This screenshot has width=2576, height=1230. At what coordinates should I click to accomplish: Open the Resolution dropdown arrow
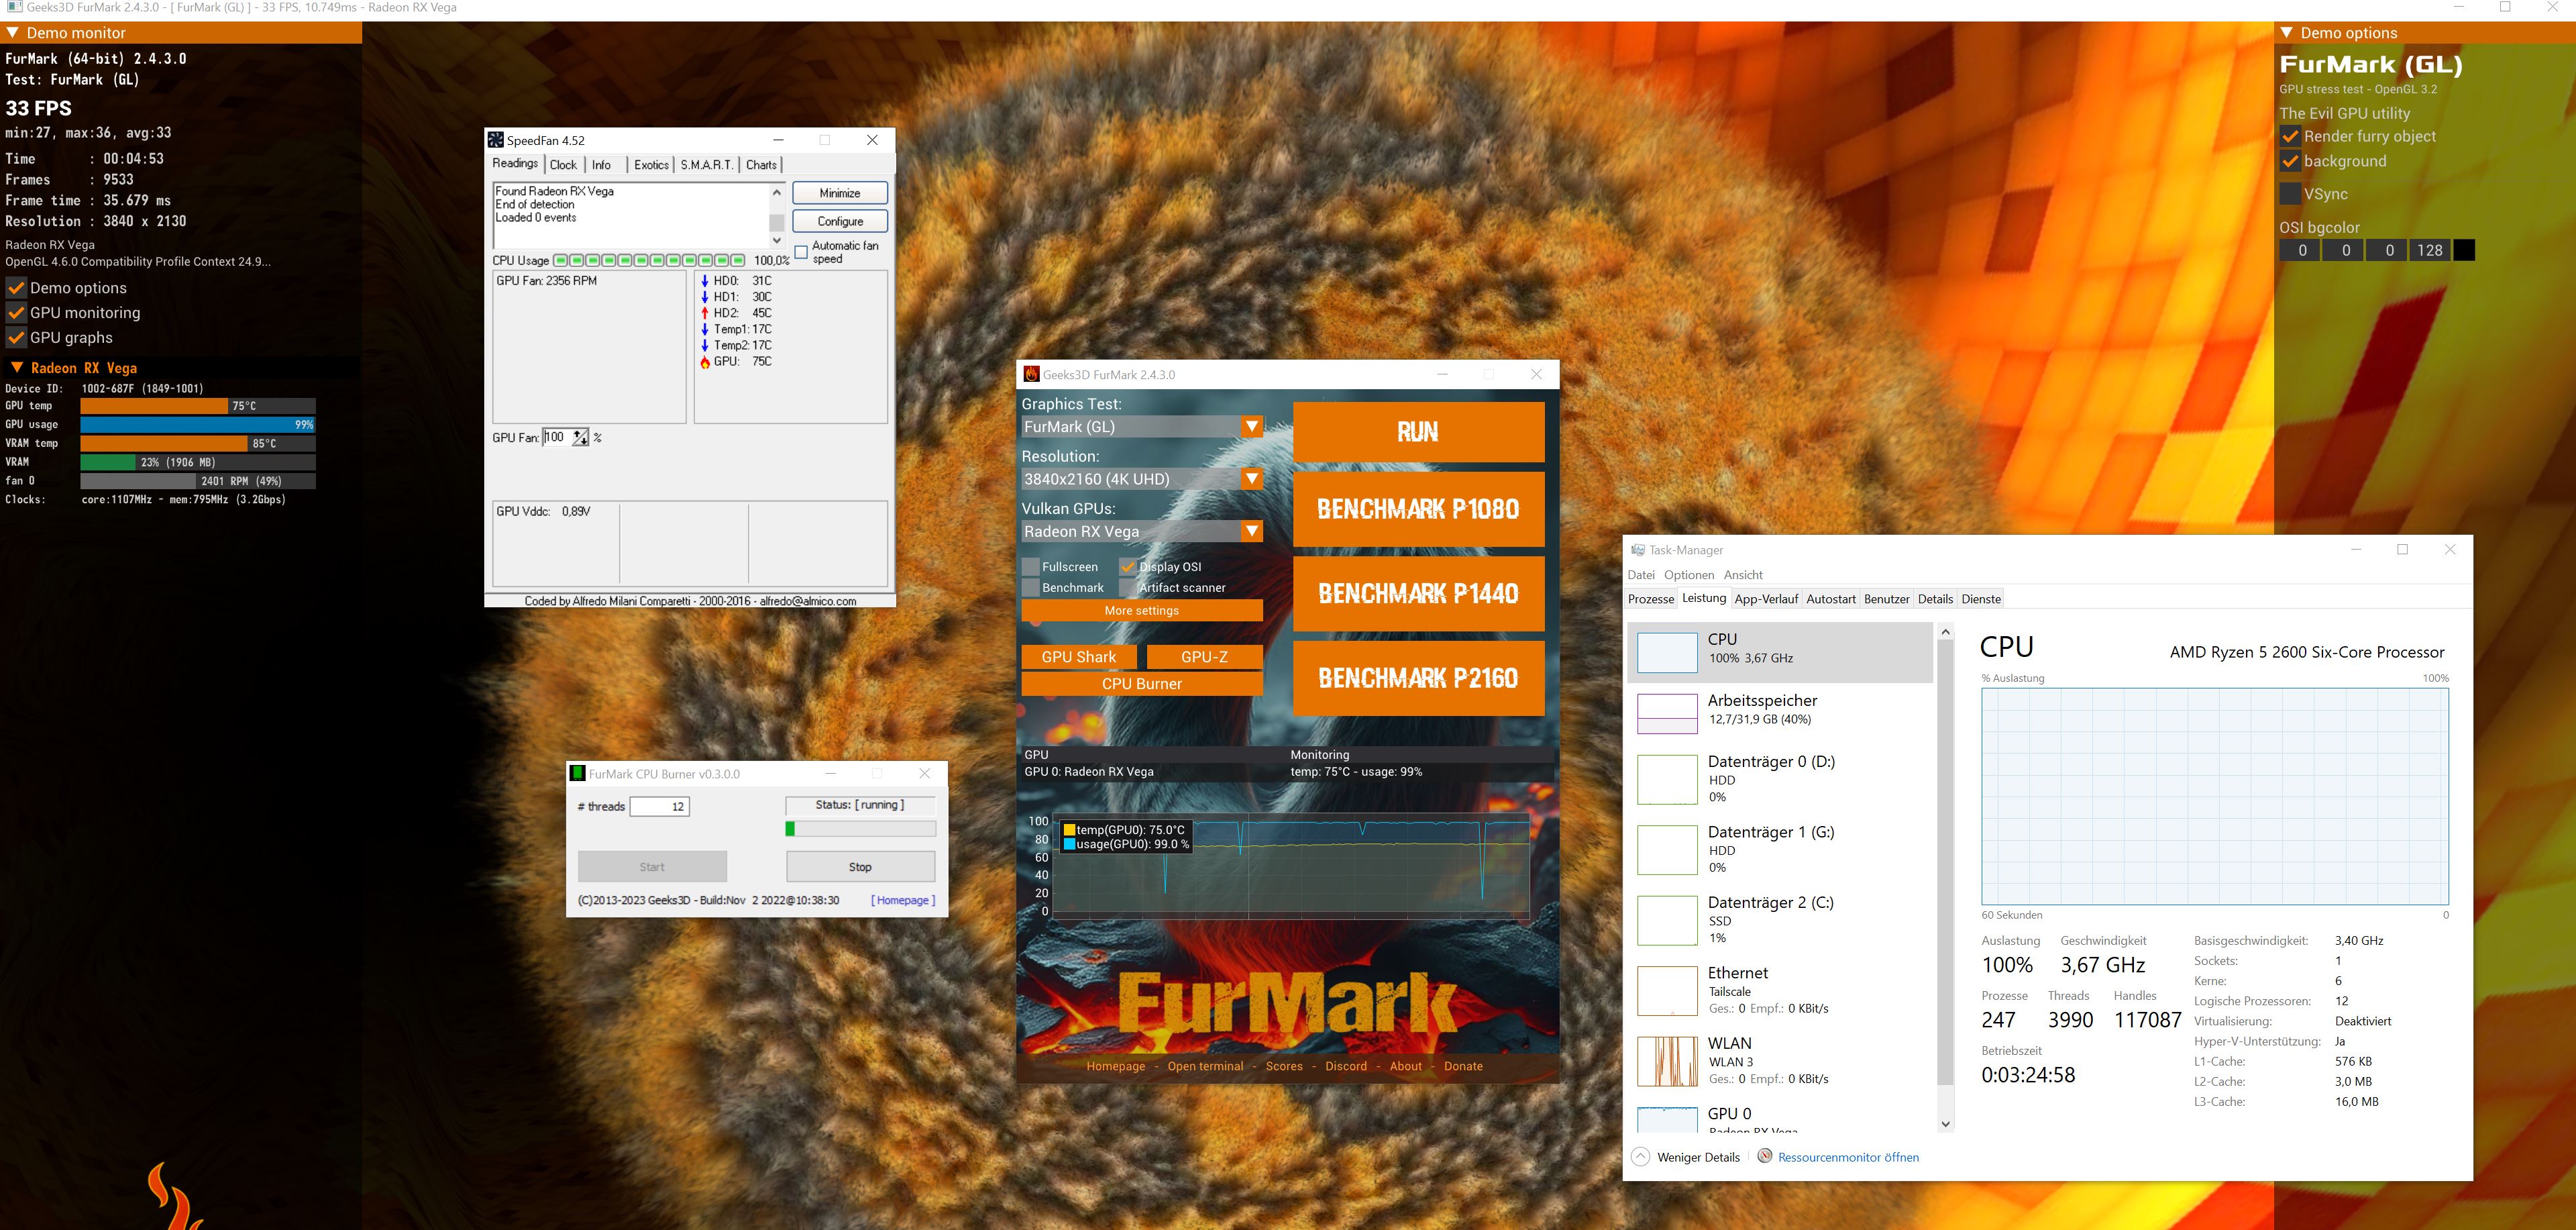(x=1251, y=479)
